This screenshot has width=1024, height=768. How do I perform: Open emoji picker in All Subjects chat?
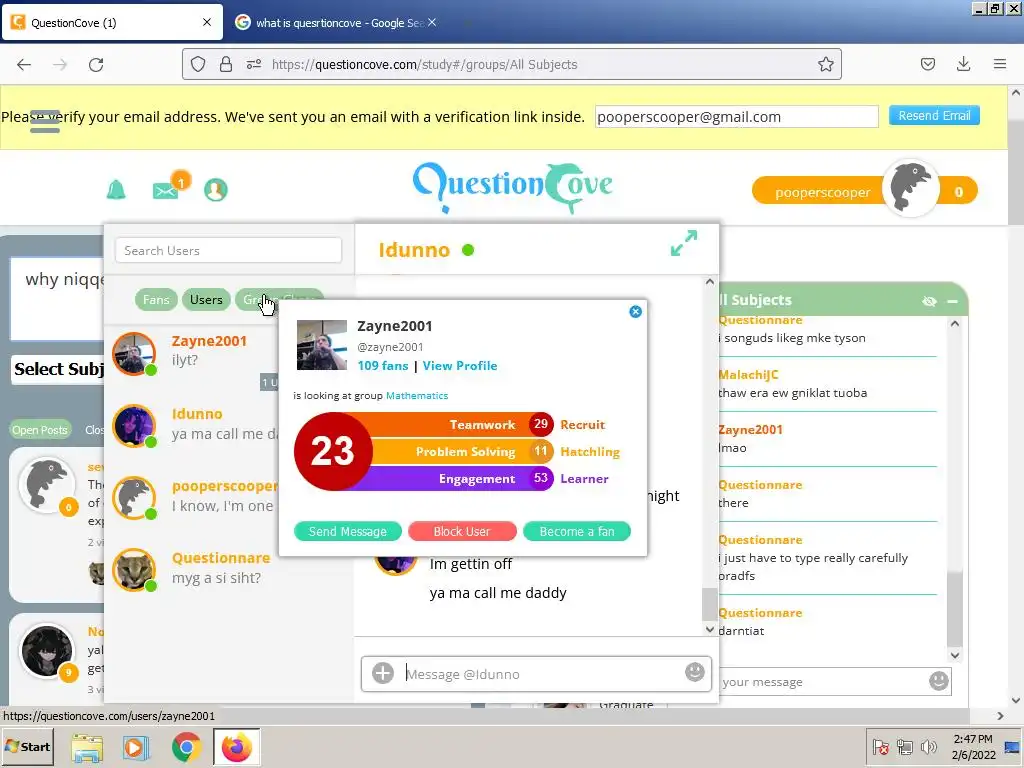pyautogui.click(x=938, y=681)
